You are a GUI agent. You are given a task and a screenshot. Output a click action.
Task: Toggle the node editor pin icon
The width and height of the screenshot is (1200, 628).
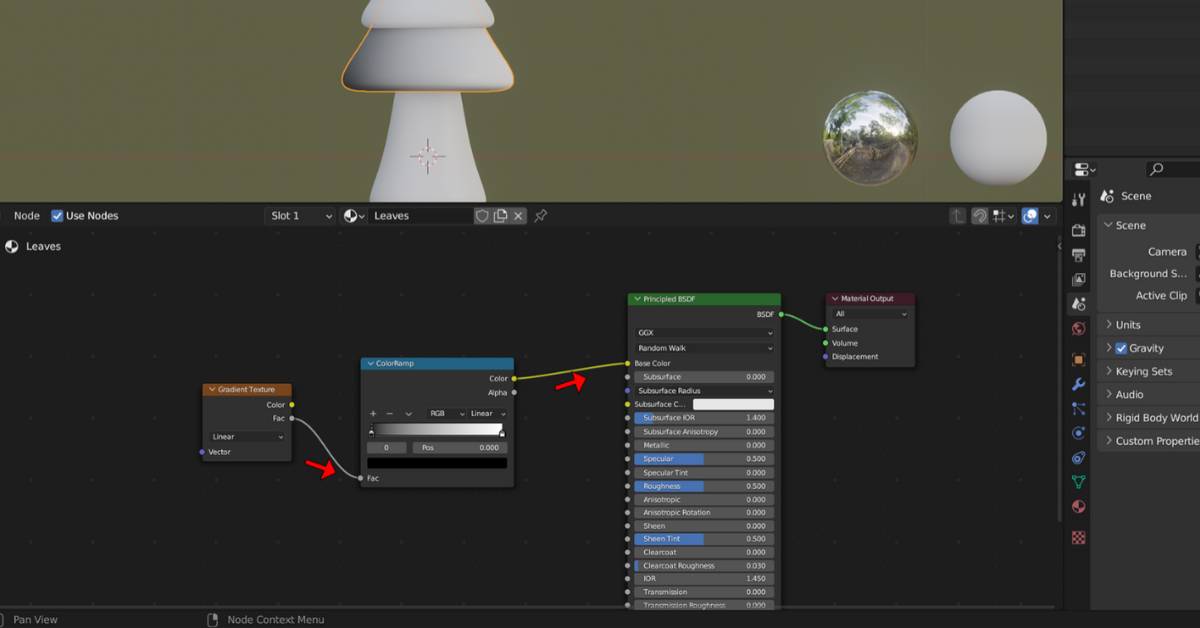point(541,215)
